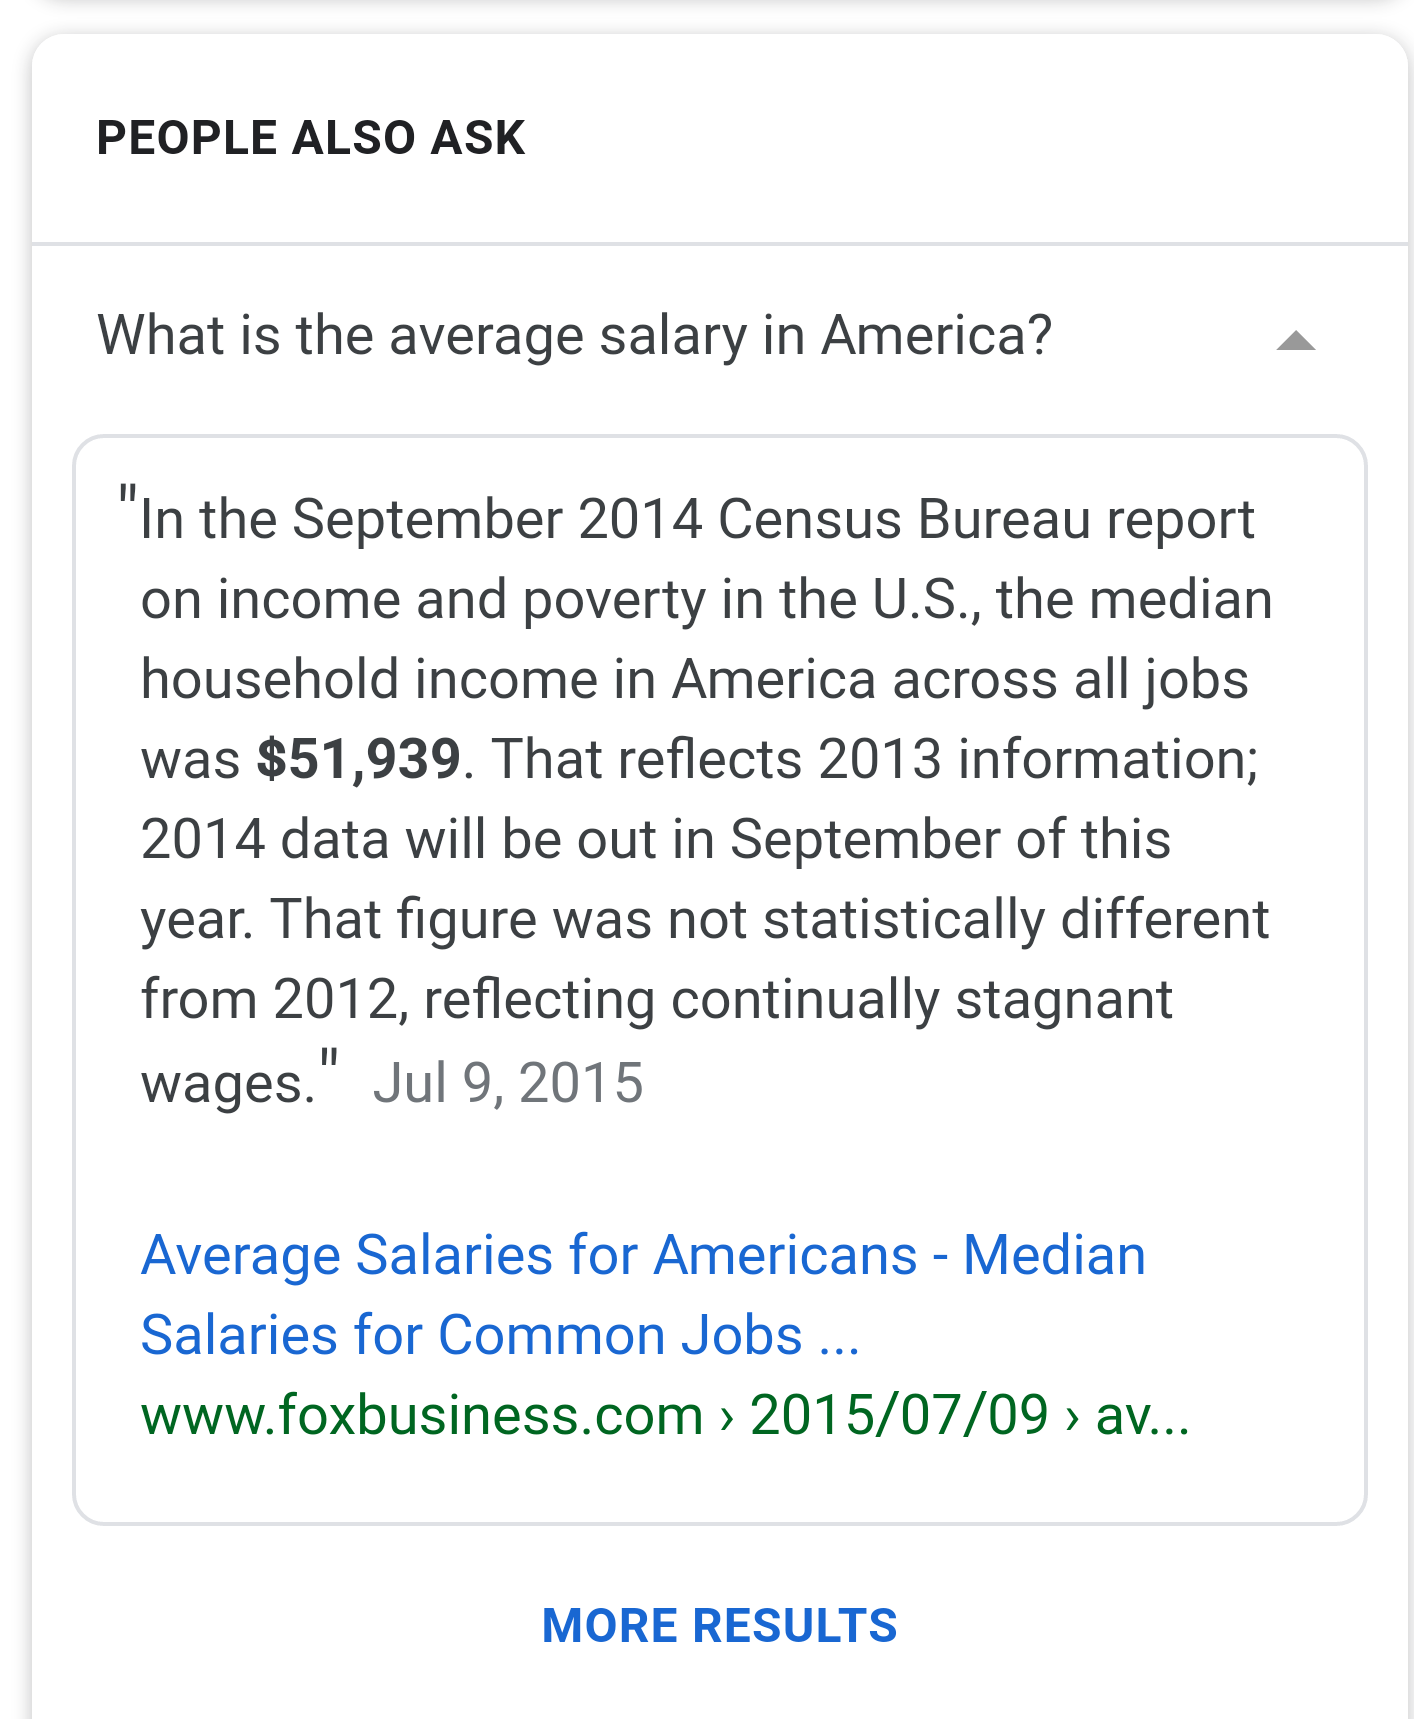Click the opening quotation mark of the snippet

(127, 496)
